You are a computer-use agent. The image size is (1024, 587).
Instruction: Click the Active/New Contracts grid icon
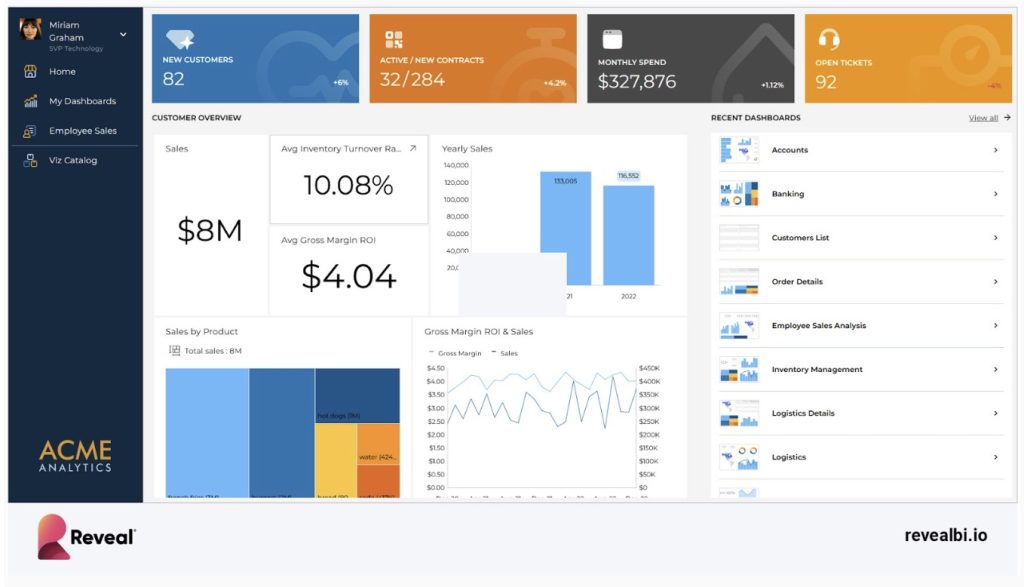(394, 39)
